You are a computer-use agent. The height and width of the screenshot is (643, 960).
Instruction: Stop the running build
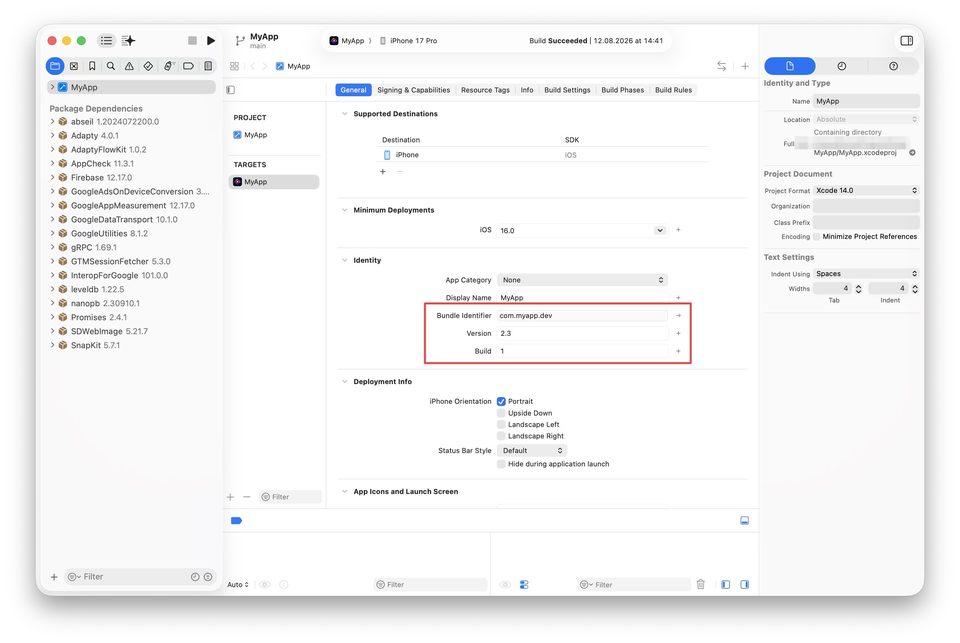(x=192, y=40)
